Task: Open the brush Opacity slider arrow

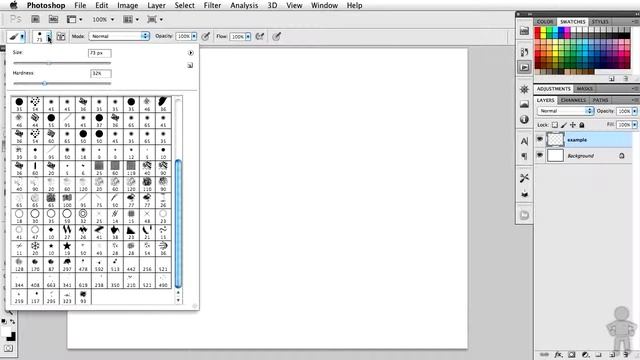Action: (x=194, y=37)
